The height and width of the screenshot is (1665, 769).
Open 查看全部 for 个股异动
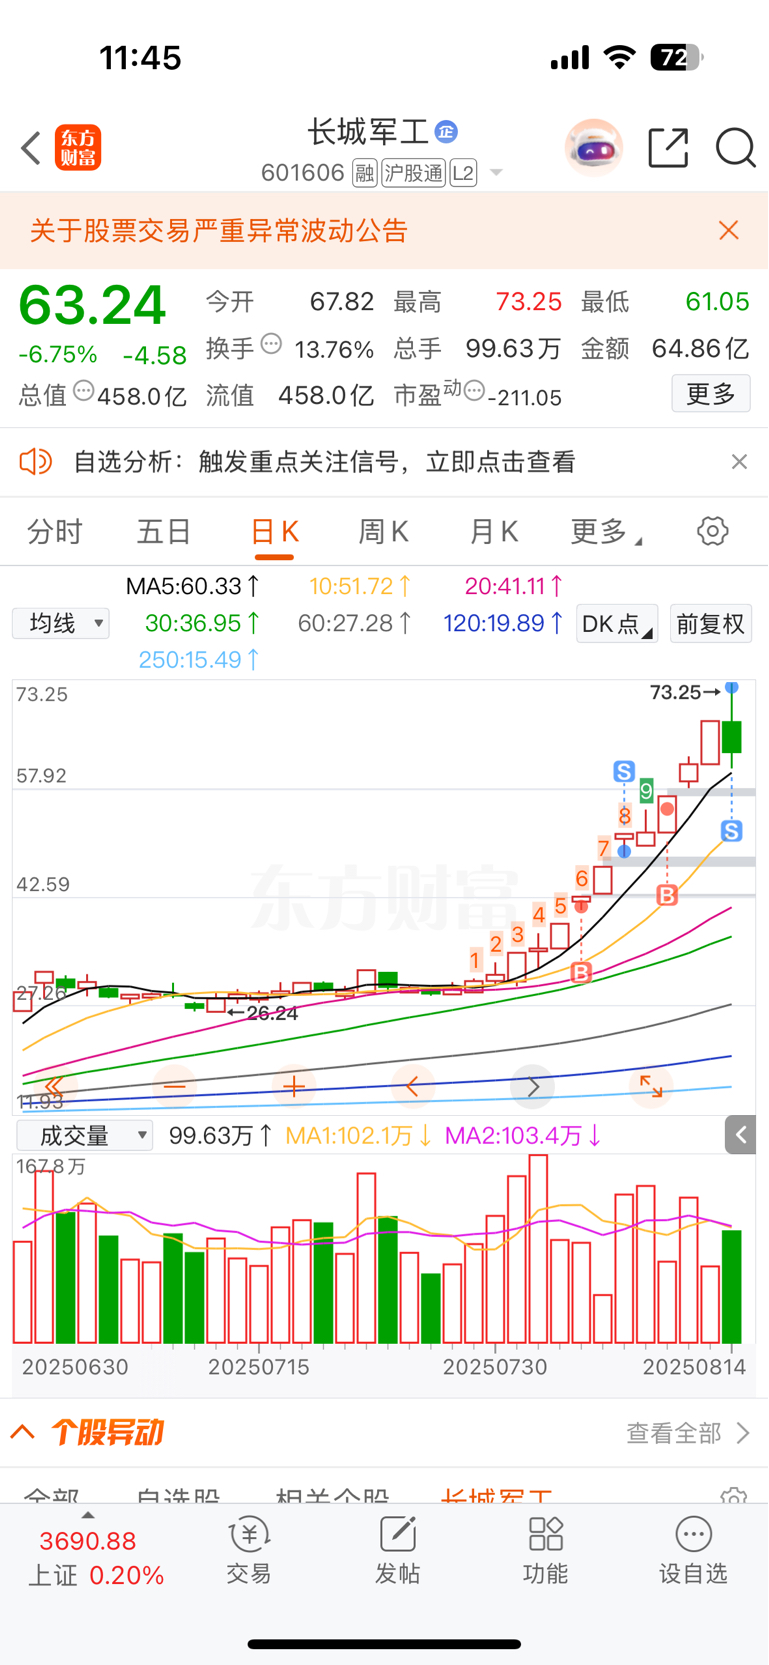687,1433
